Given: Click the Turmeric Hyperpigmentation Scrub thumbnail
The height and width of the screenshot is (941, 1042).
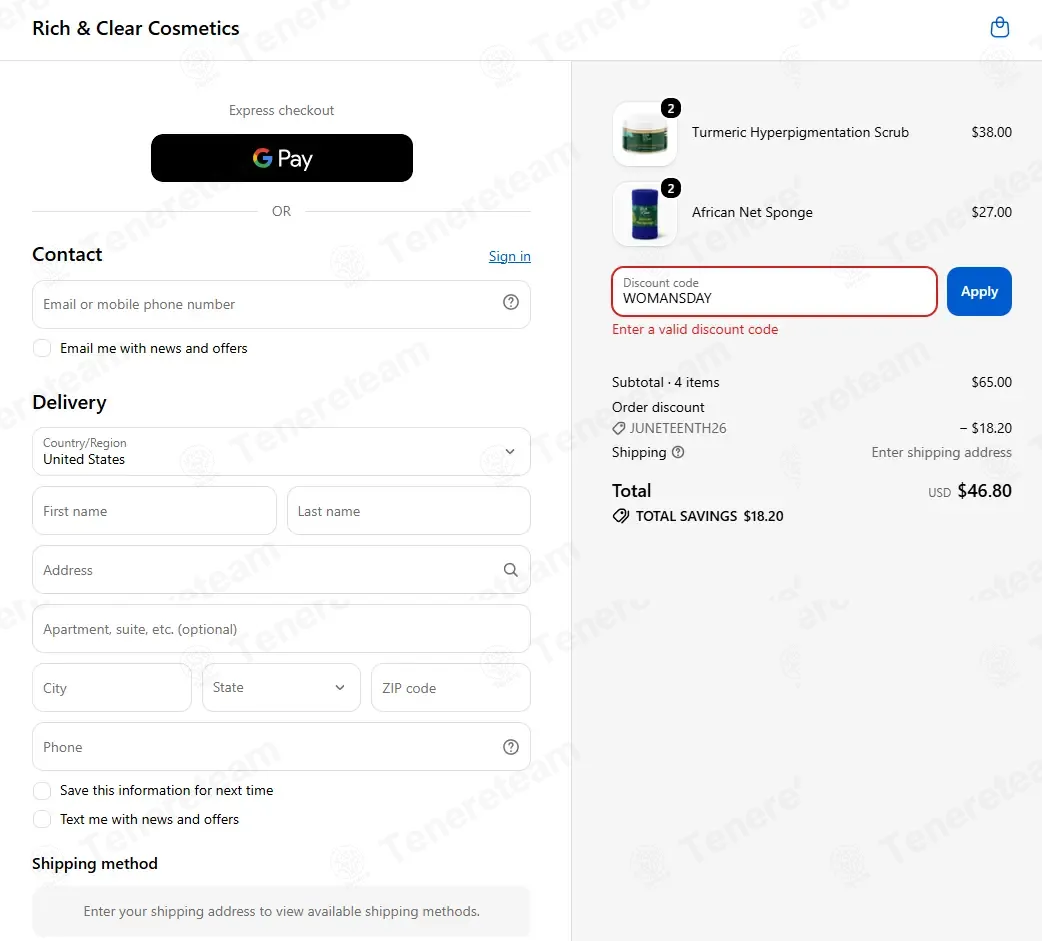Looking at the screenshot, I should 645,134.
